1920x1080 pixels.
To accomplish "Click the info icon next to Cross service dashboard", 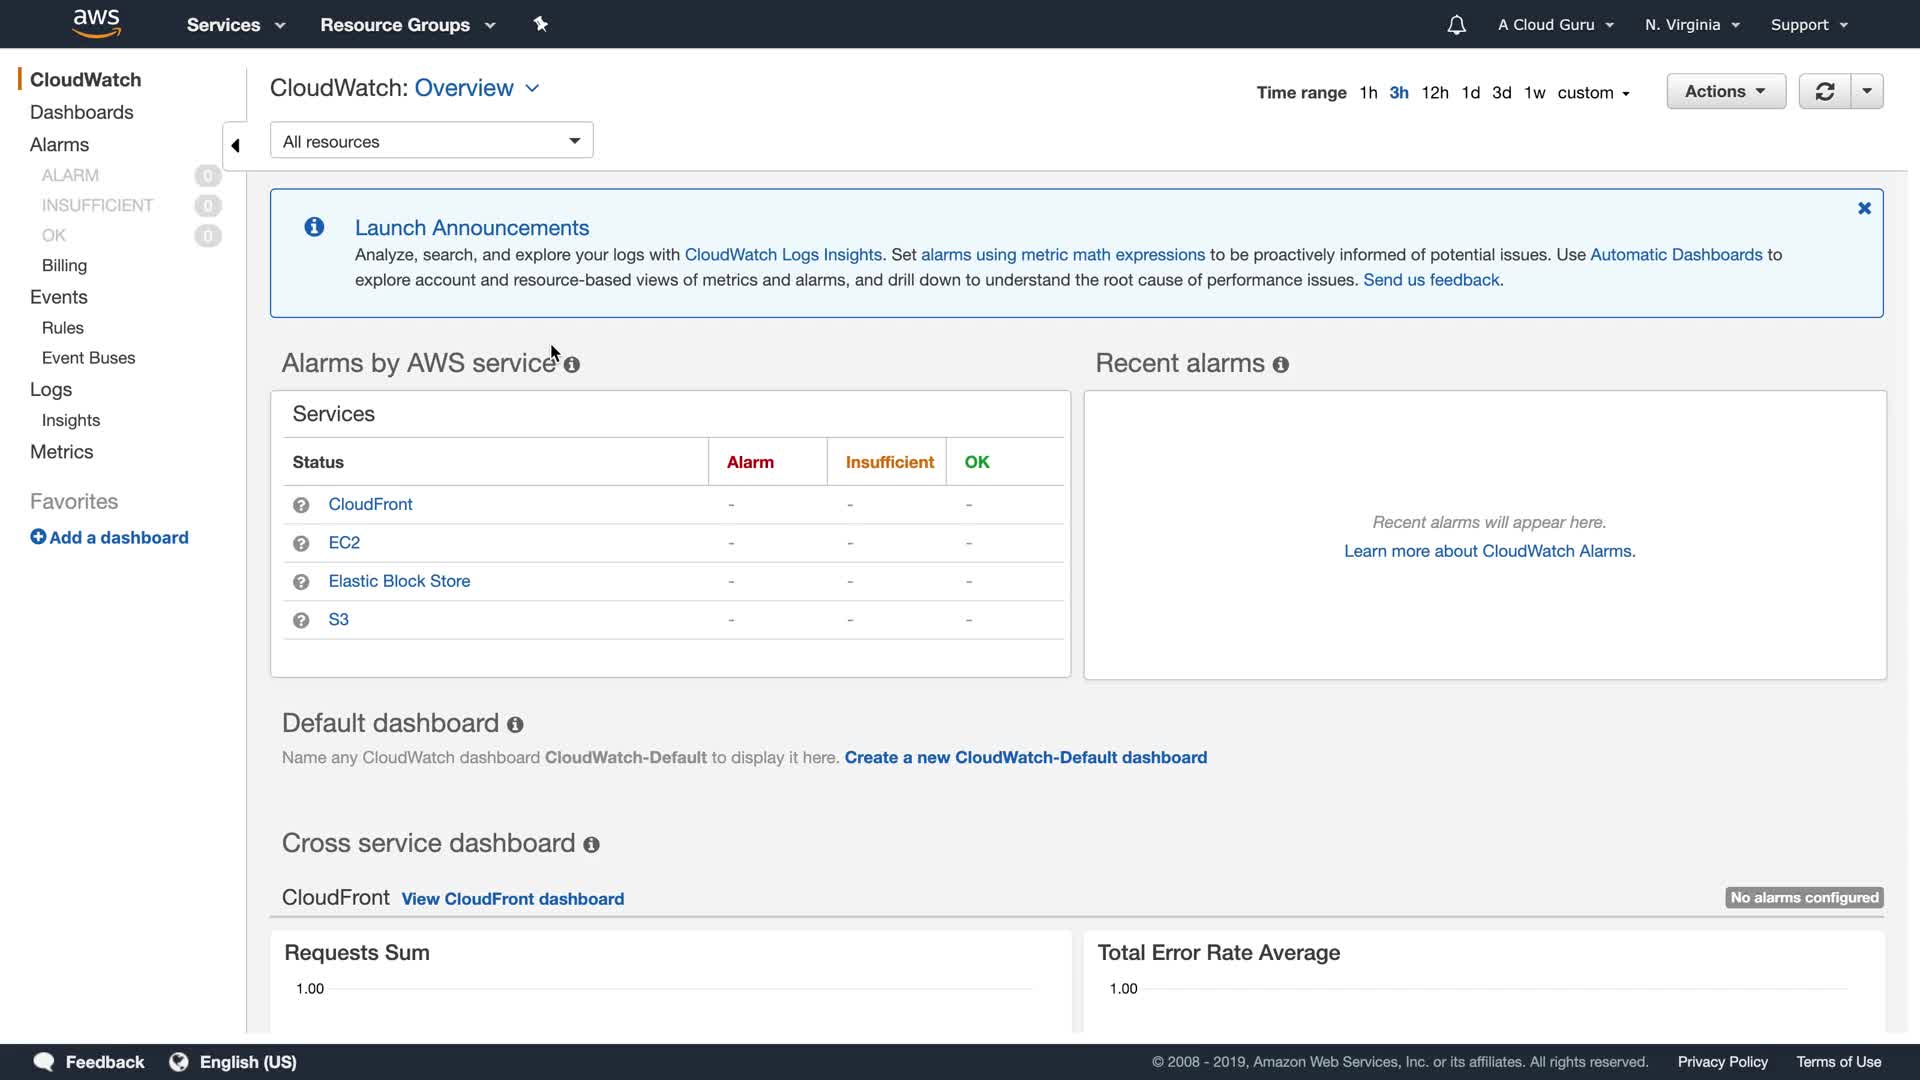I will tap(591, 845).
